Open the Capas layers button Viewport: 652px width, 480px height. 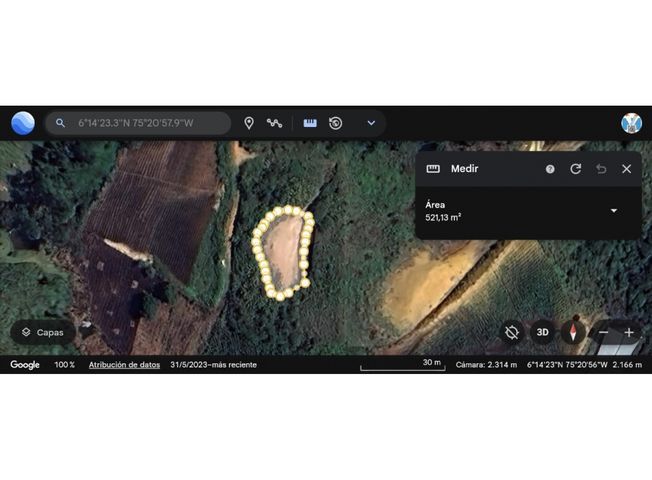coord(43,332)
